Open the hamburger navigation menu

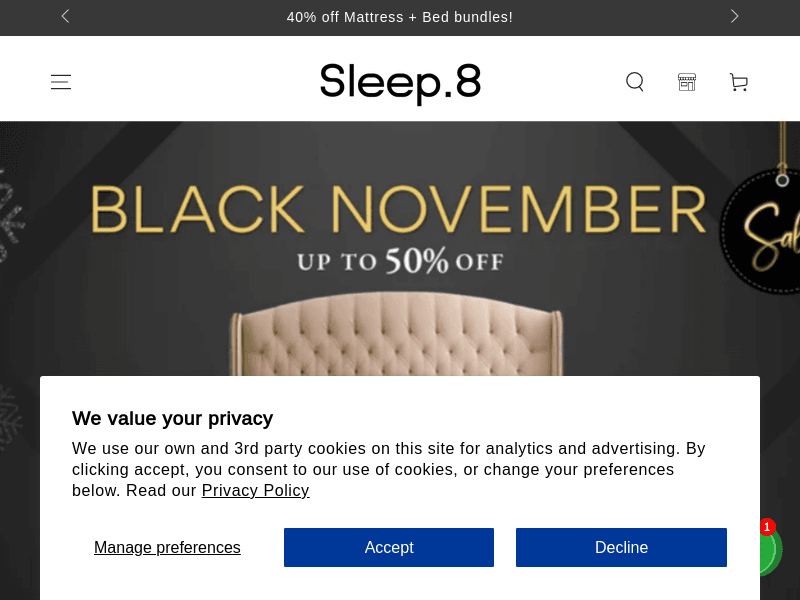click(61, 82)
